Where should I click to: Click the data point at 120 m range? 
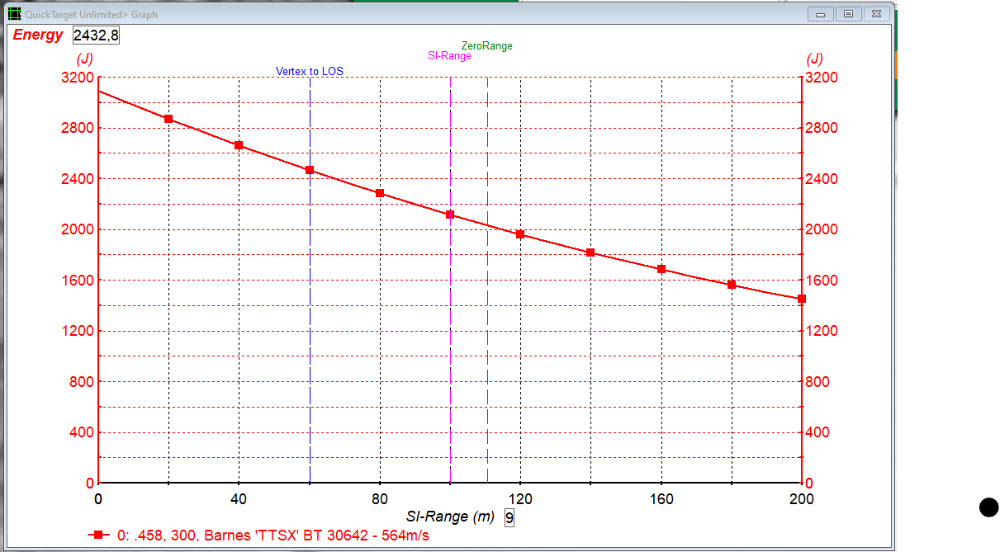tap(520, 235)
